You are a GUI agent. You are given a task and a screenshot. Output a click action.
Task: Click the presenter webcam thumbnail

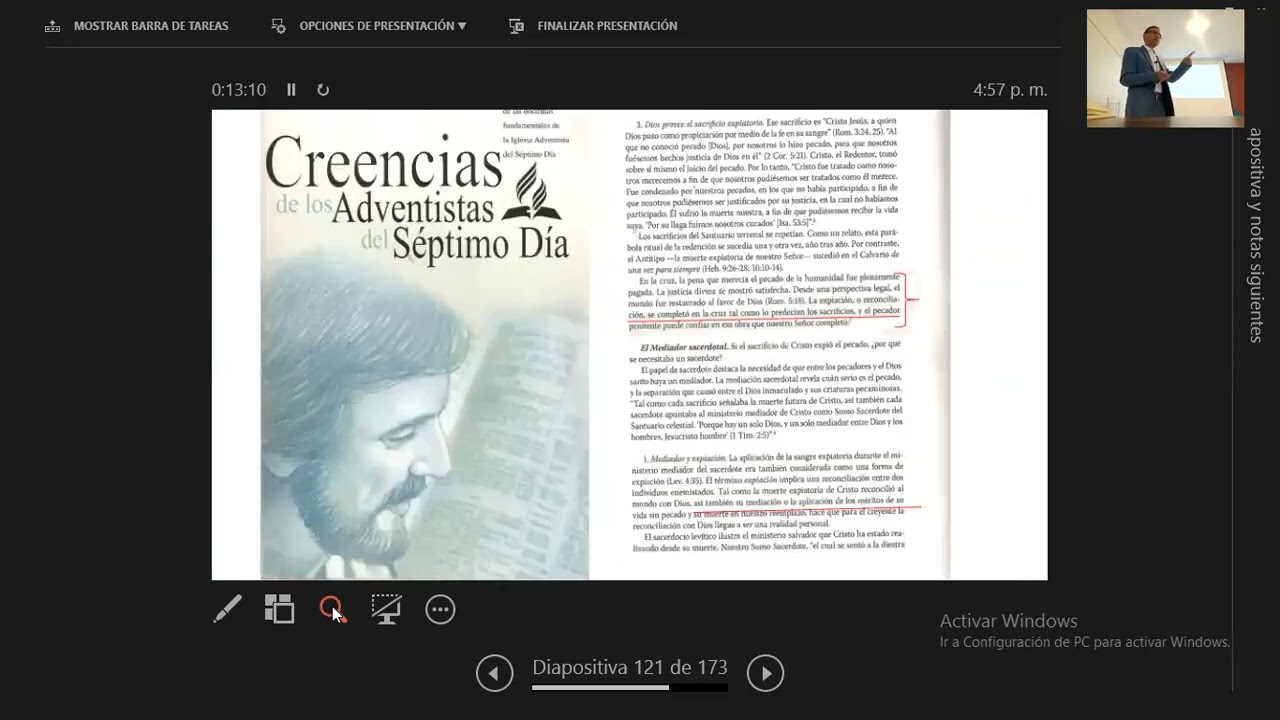pyautogui.click(x=1165, y=68)
